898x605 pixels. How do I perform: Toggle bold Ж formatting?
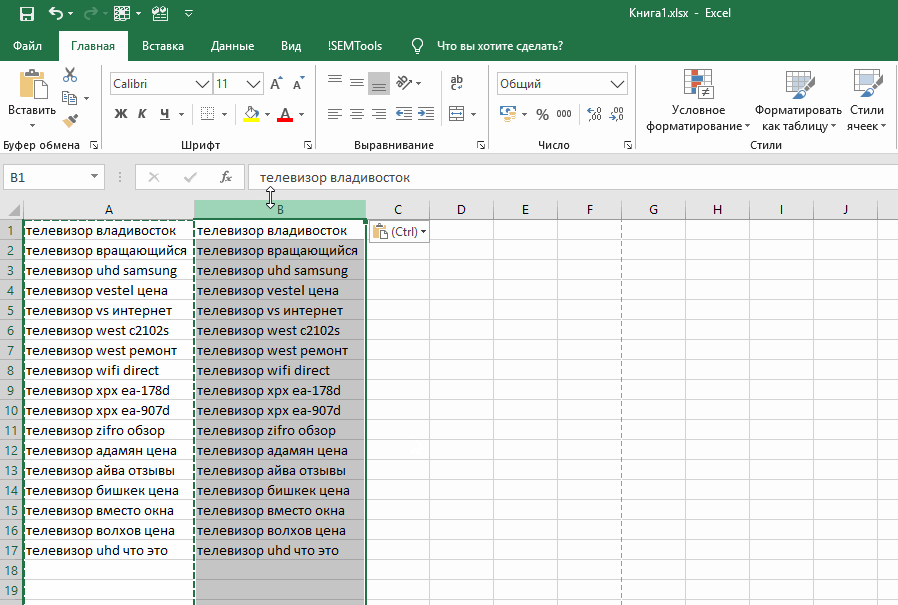(x=121, y=113)
